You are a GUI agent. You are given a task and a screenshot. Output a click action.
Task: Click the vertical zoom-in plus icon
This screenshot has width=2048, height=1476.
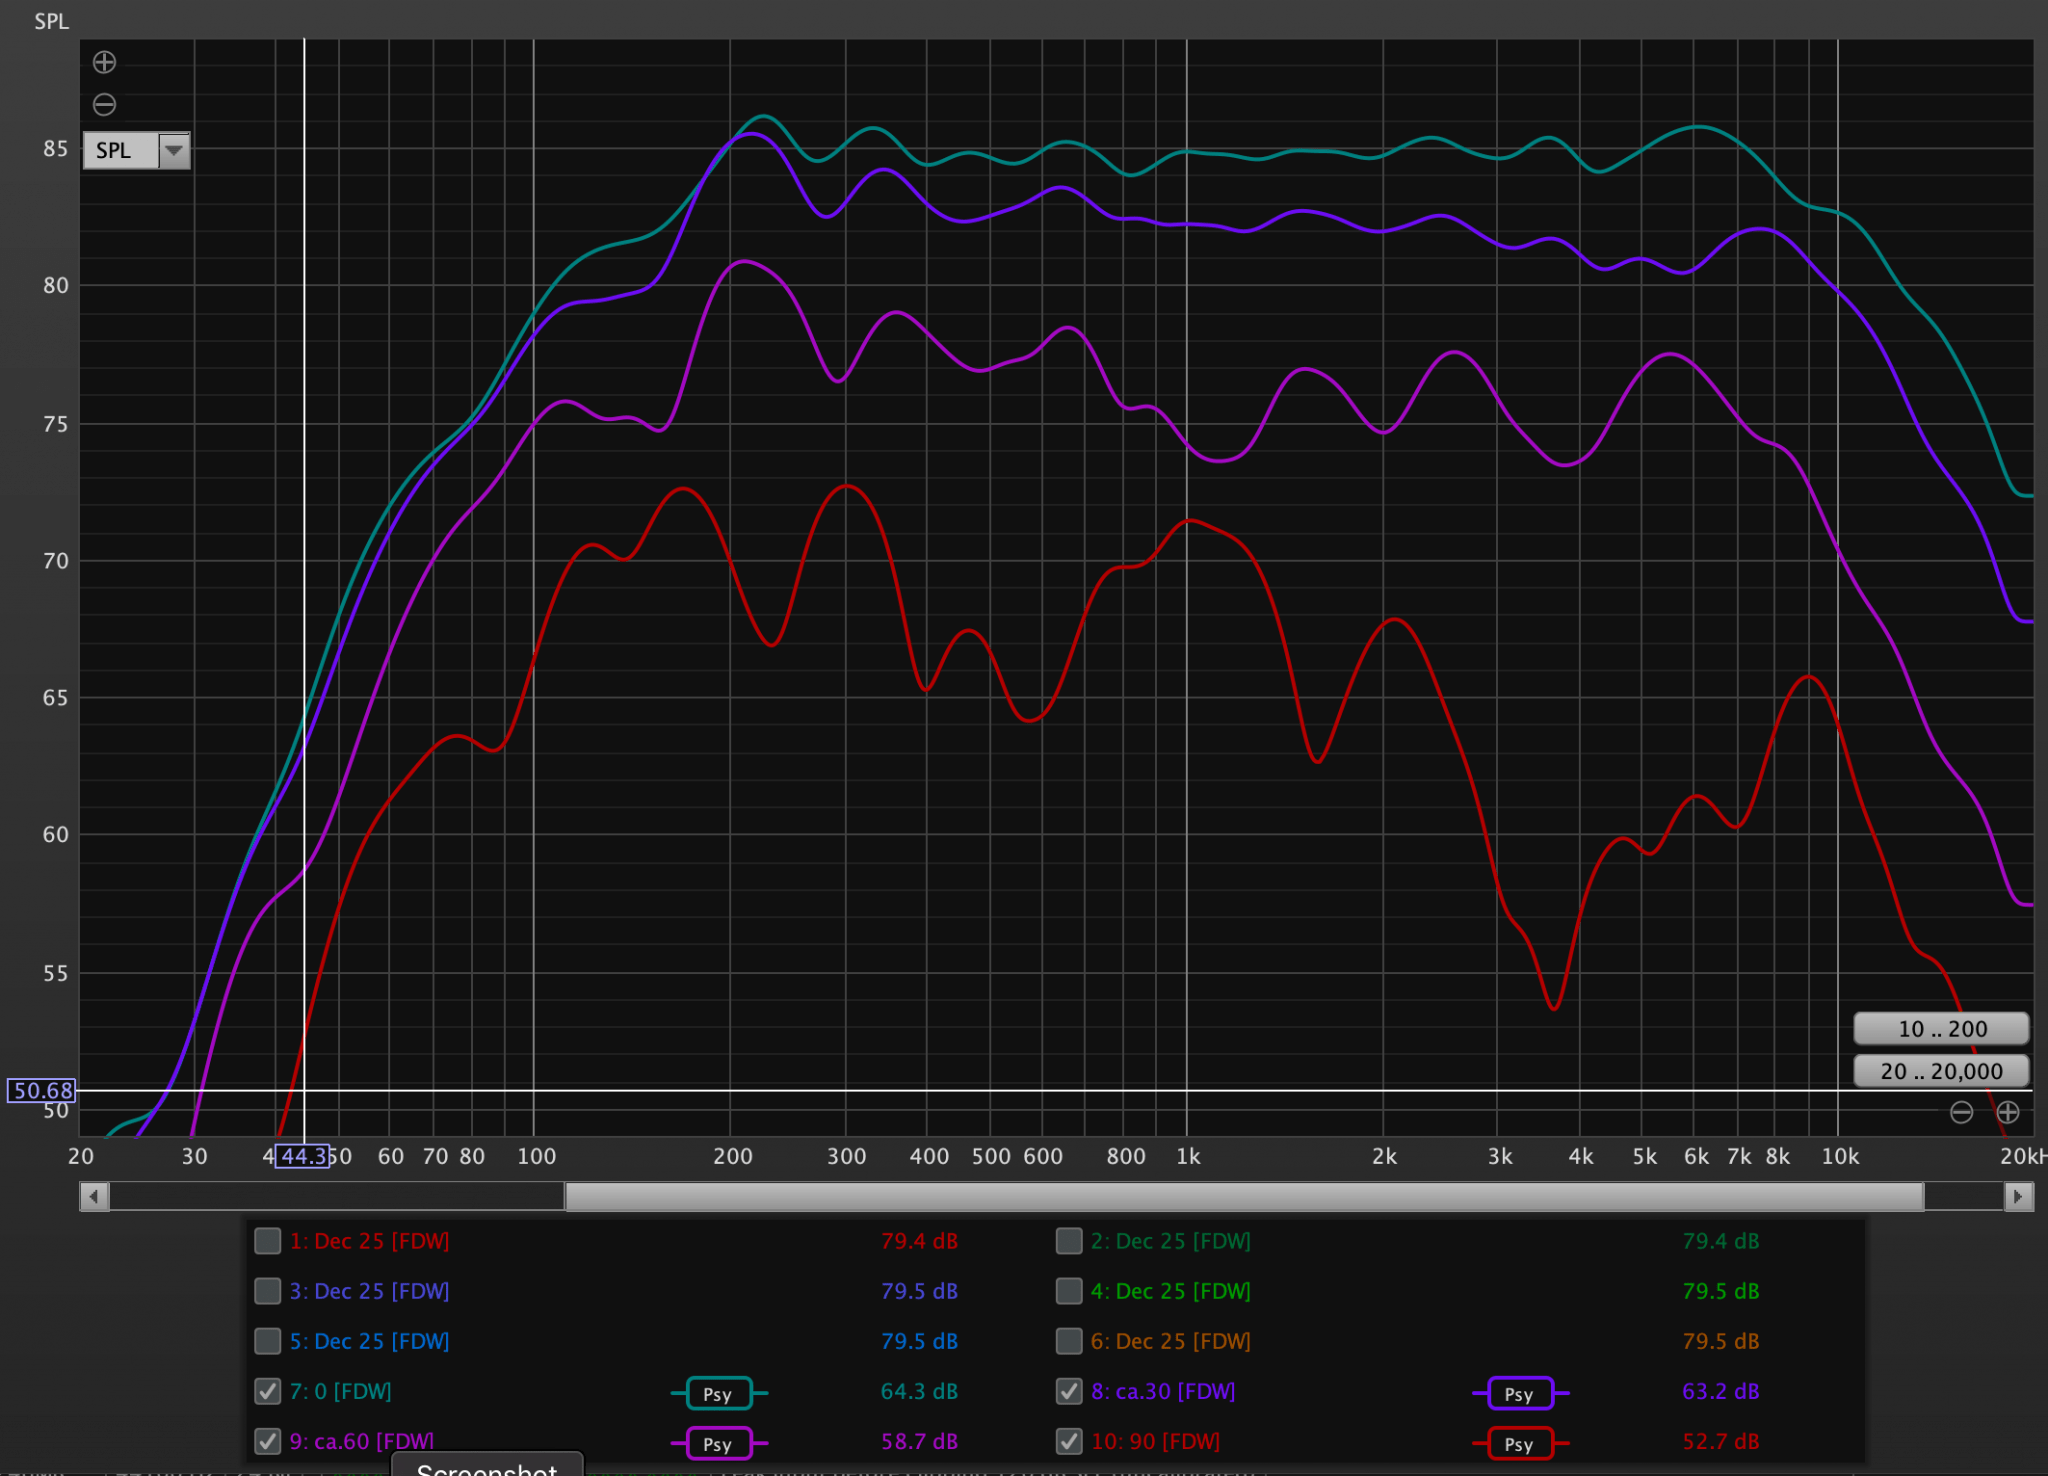pos(104,63)
